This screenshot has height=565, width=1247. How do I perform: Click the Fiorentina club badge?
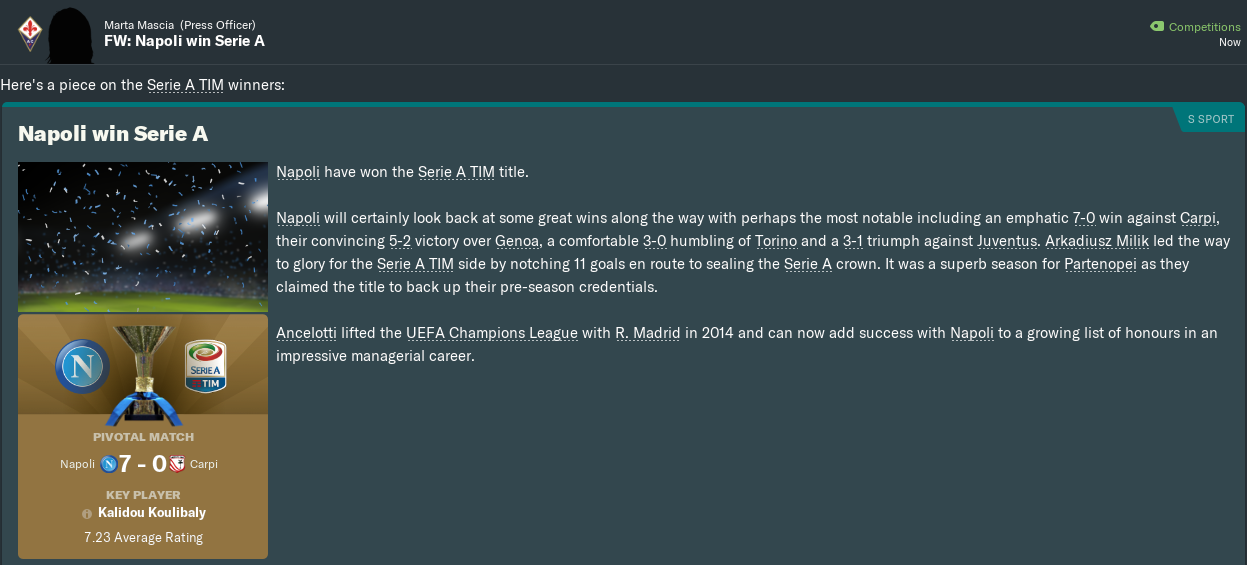click(x=30, y=33)
